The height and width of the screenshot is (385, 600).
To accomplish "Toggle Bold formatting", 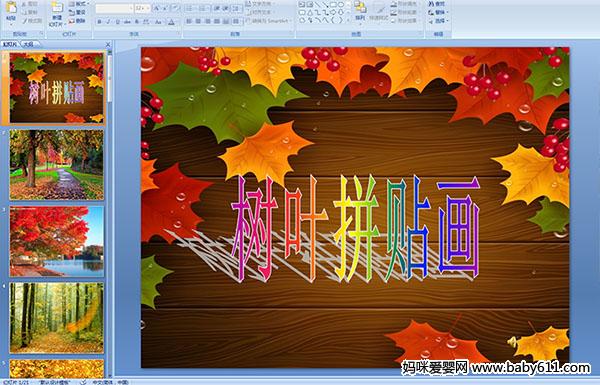I will coord(99,22).
